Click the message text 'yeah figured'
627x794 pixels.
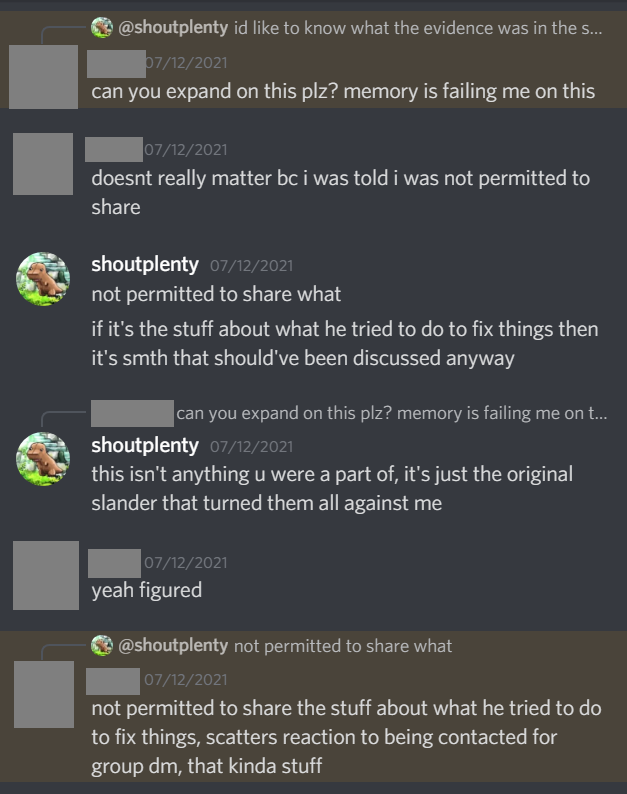pos(146,590)
